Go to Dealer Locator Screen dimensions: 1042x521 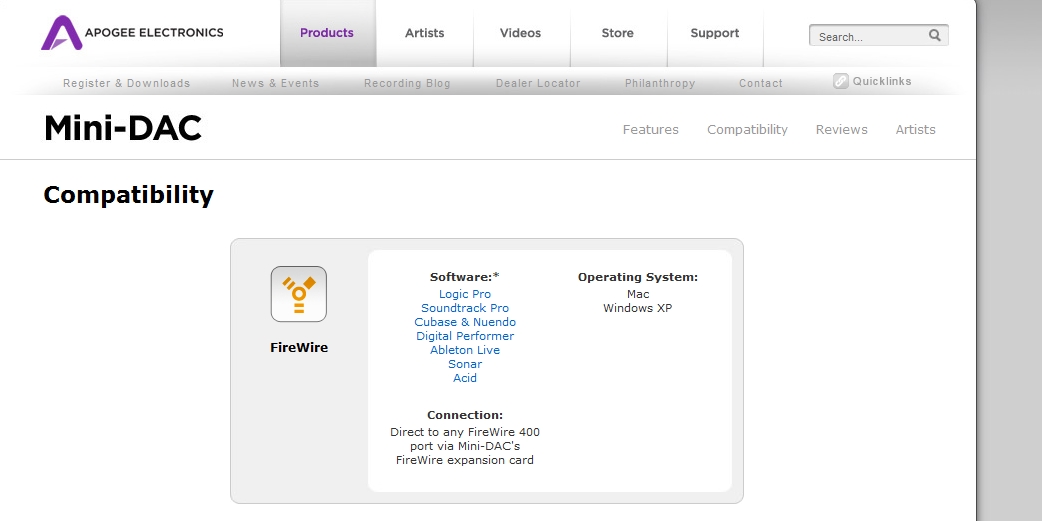[538, 83]
